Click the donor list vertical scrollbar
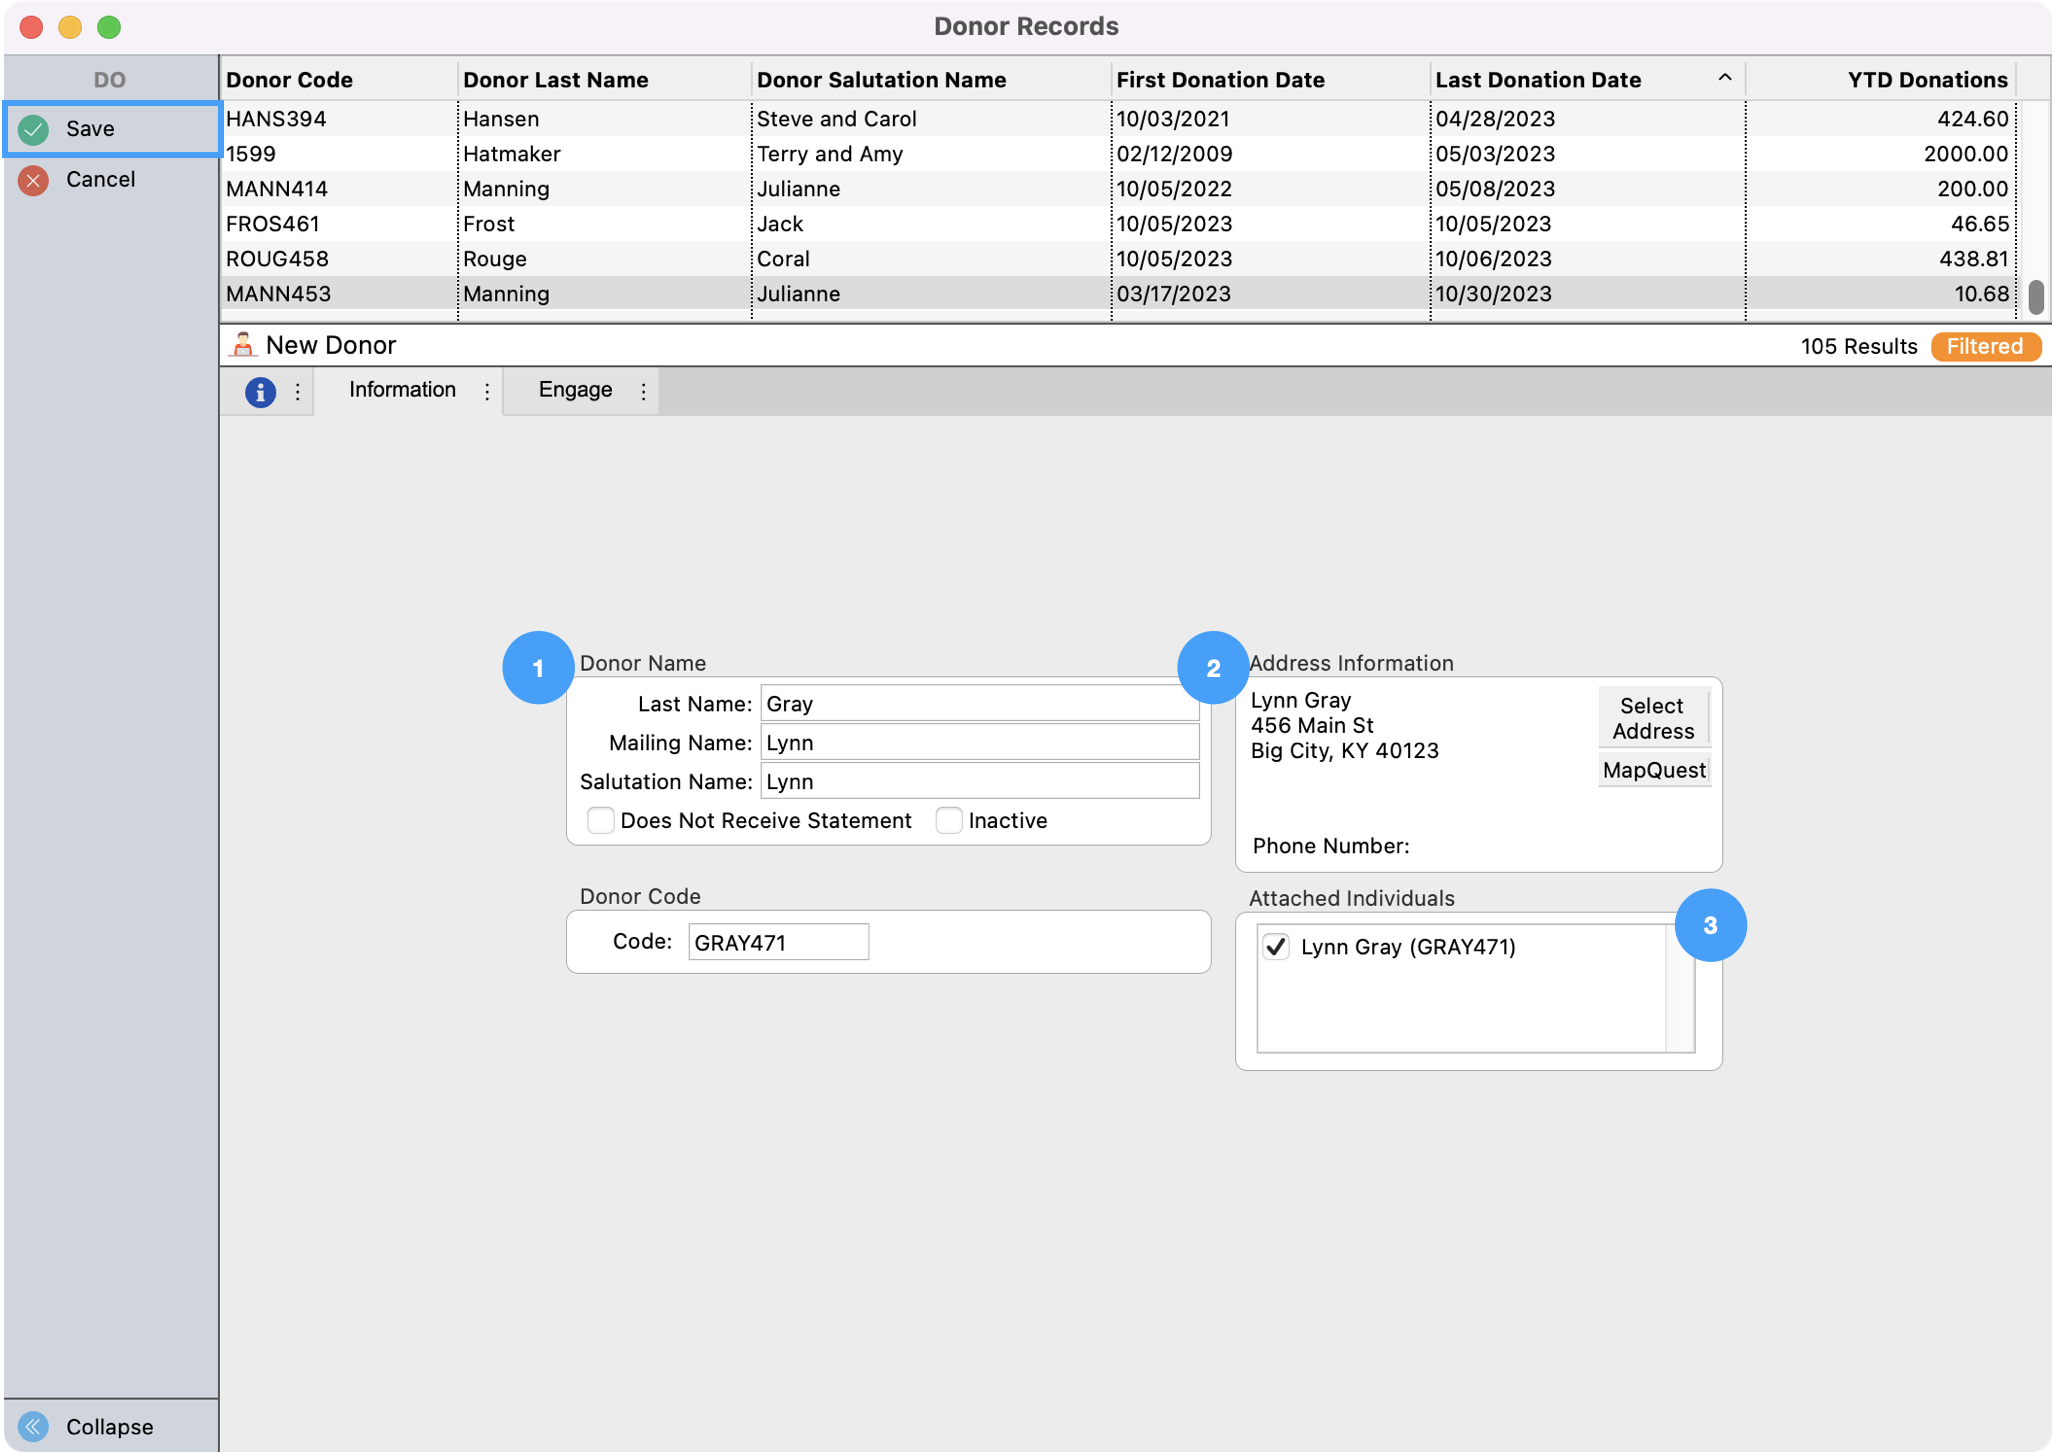The image size is (2052, 1452). pyautogui.click(x=2035, y=296)
